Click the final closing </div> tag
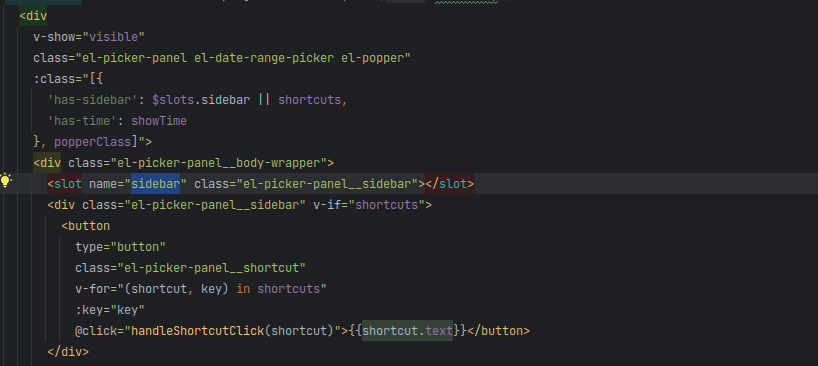Image resolution: width=818 pixels, height=366 pixels. [x=68, y=351]
